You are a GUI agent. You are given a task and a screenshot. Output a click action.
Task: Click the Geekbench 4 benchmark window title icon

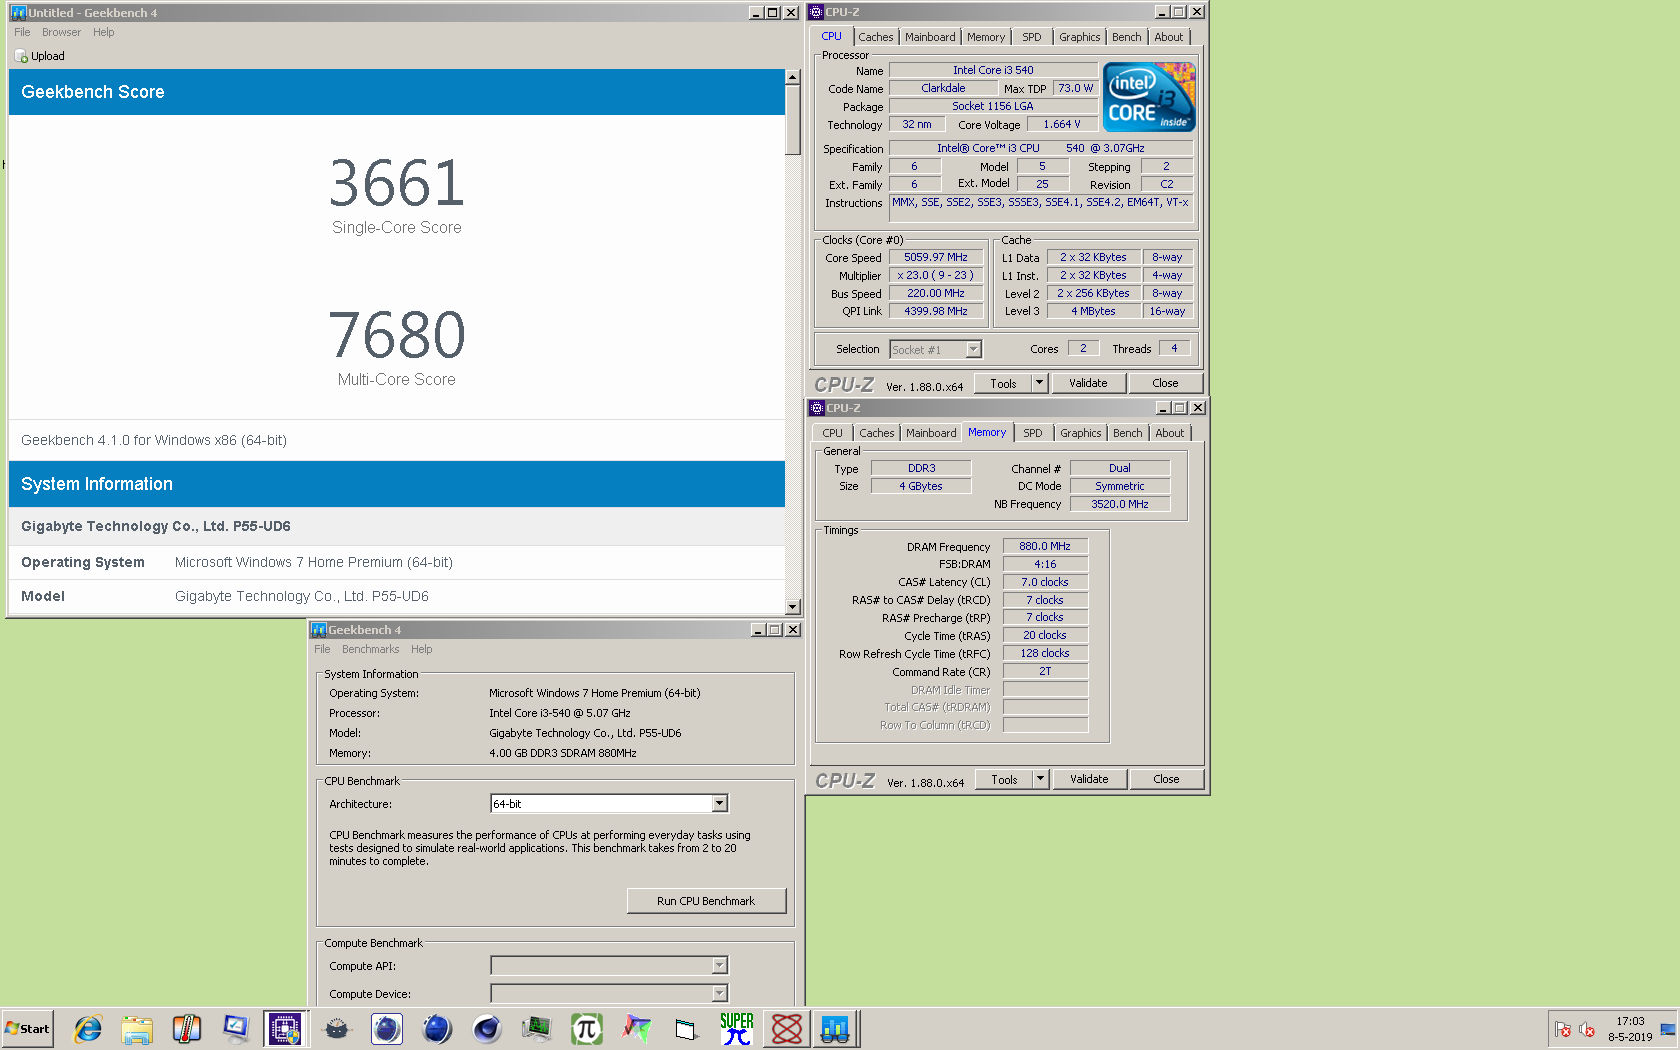tap(319, 630)
